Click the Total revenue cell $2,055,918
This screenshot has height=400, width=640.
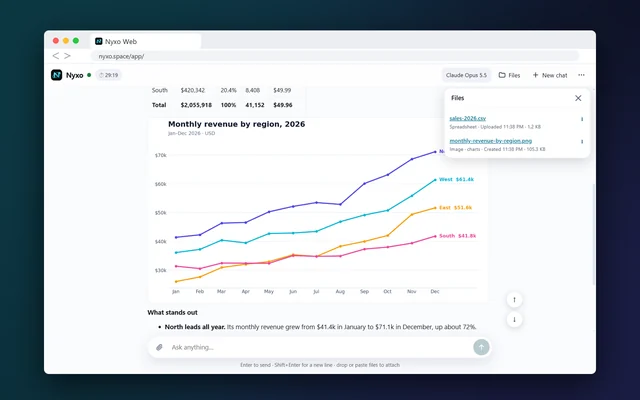click(196, 105)
